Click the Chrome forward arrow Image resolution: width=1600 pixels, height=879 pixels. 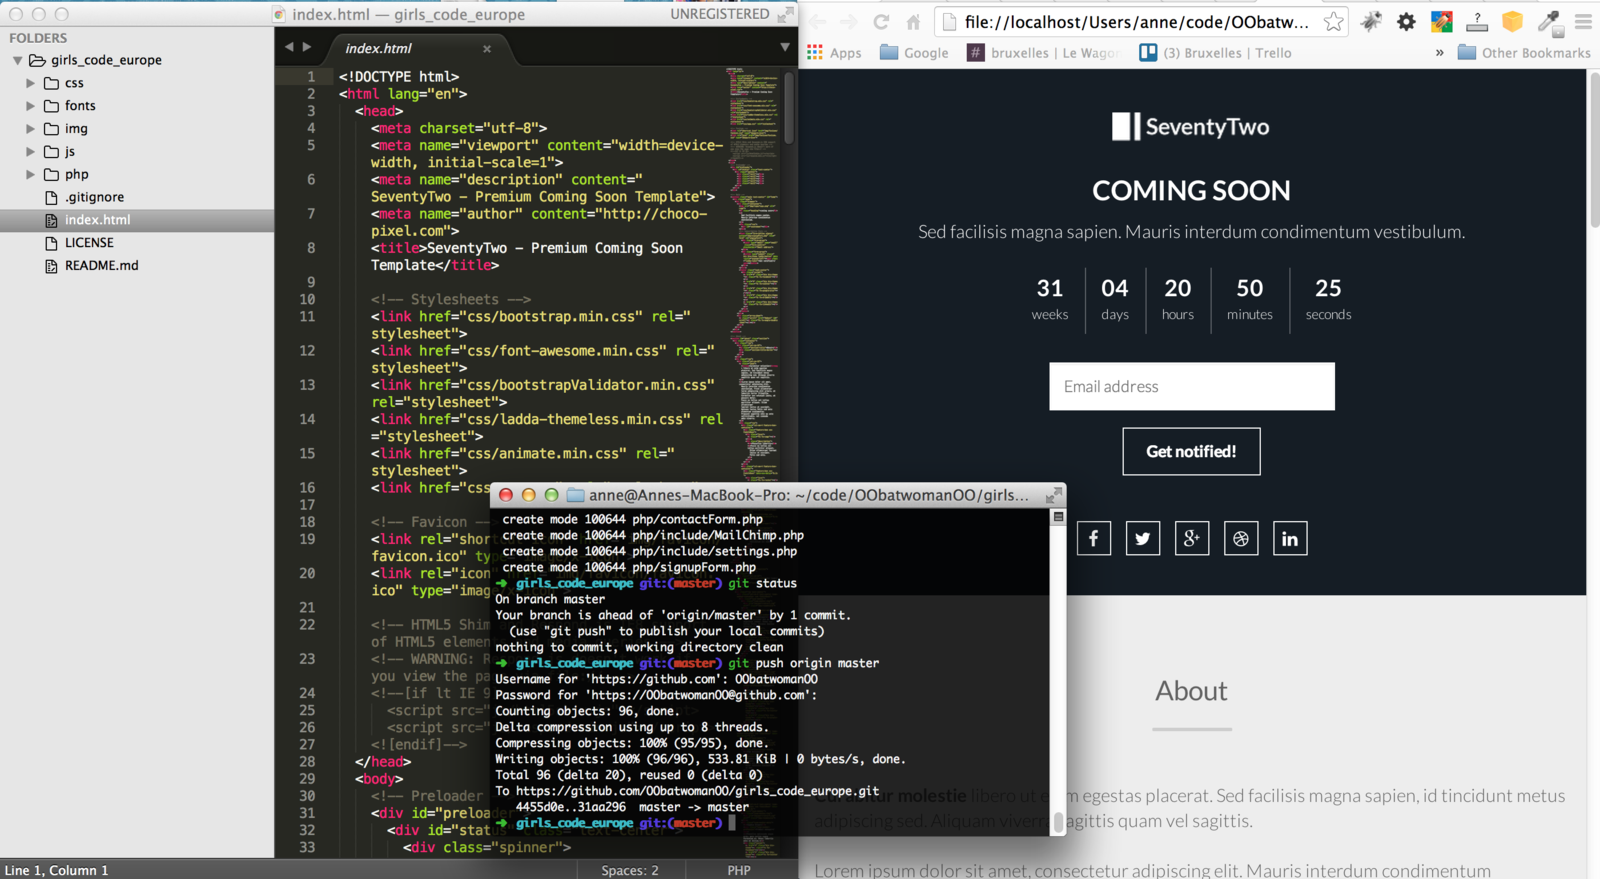[x=848, y=22]
